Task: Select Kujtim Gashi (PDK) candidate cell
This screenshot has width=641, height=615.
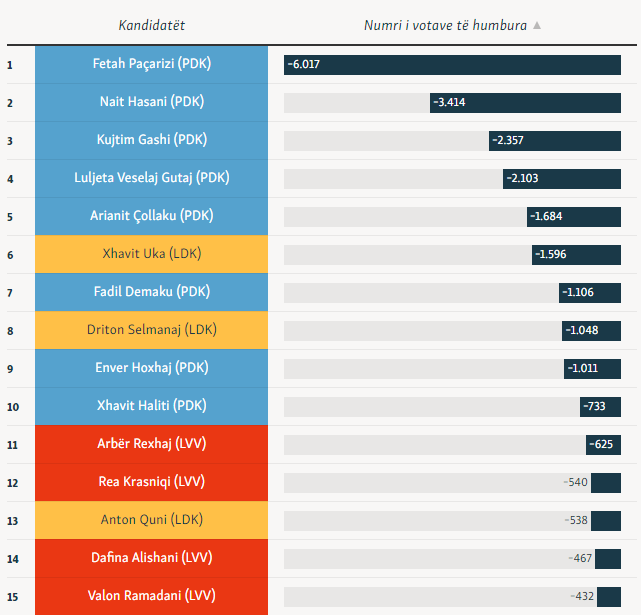Action: (x=151, y=140)
